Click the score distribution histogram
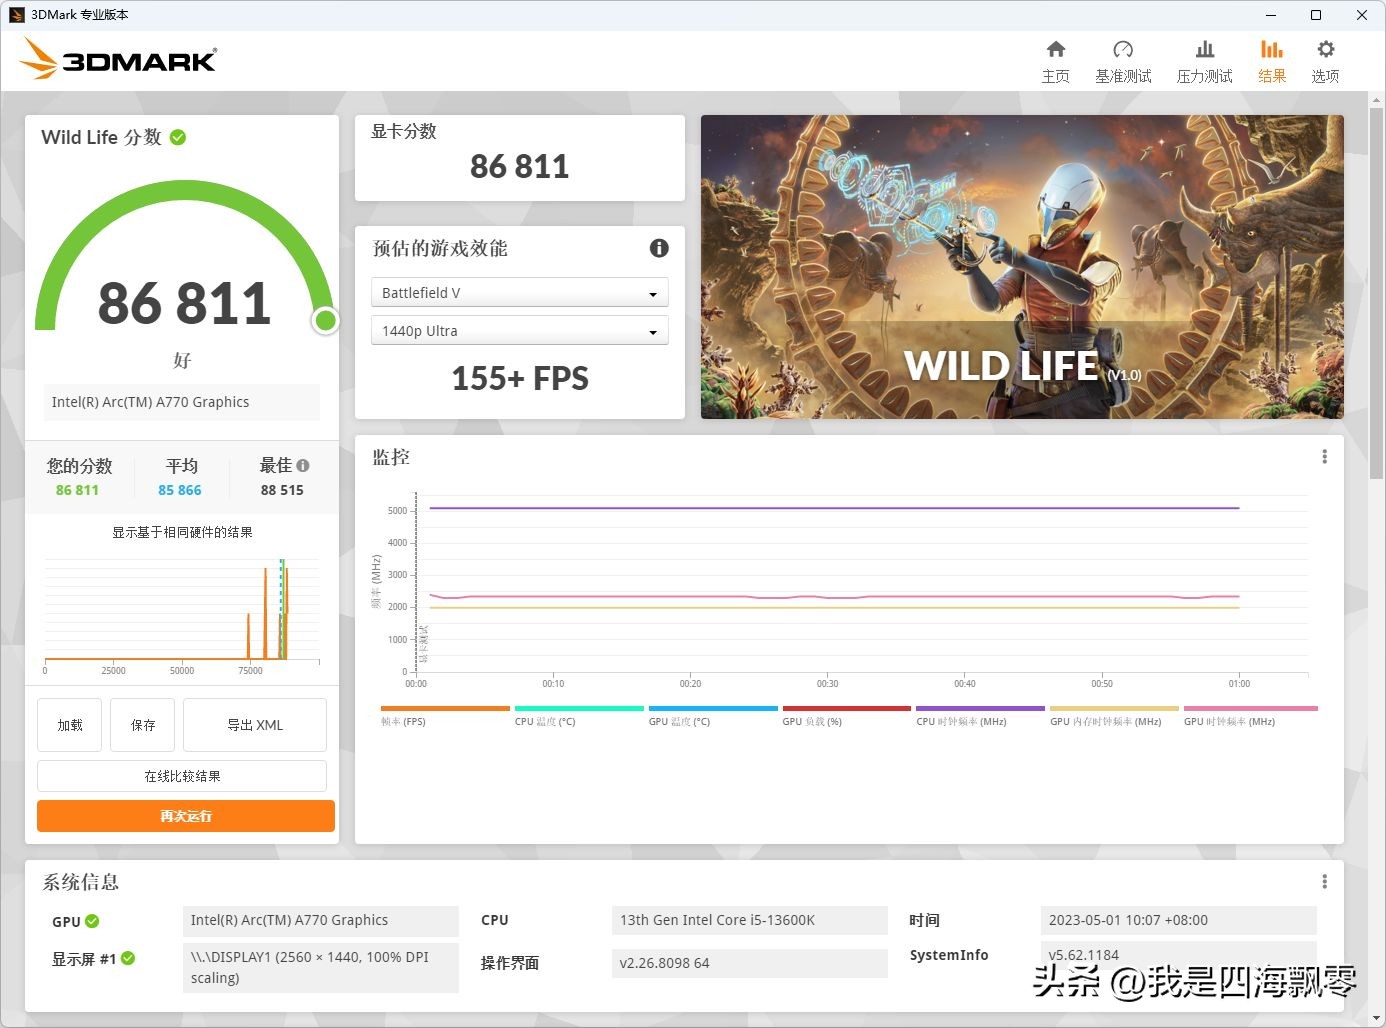The height and width of the screenshot is (1028, 1386). click(x=181, y=610)
